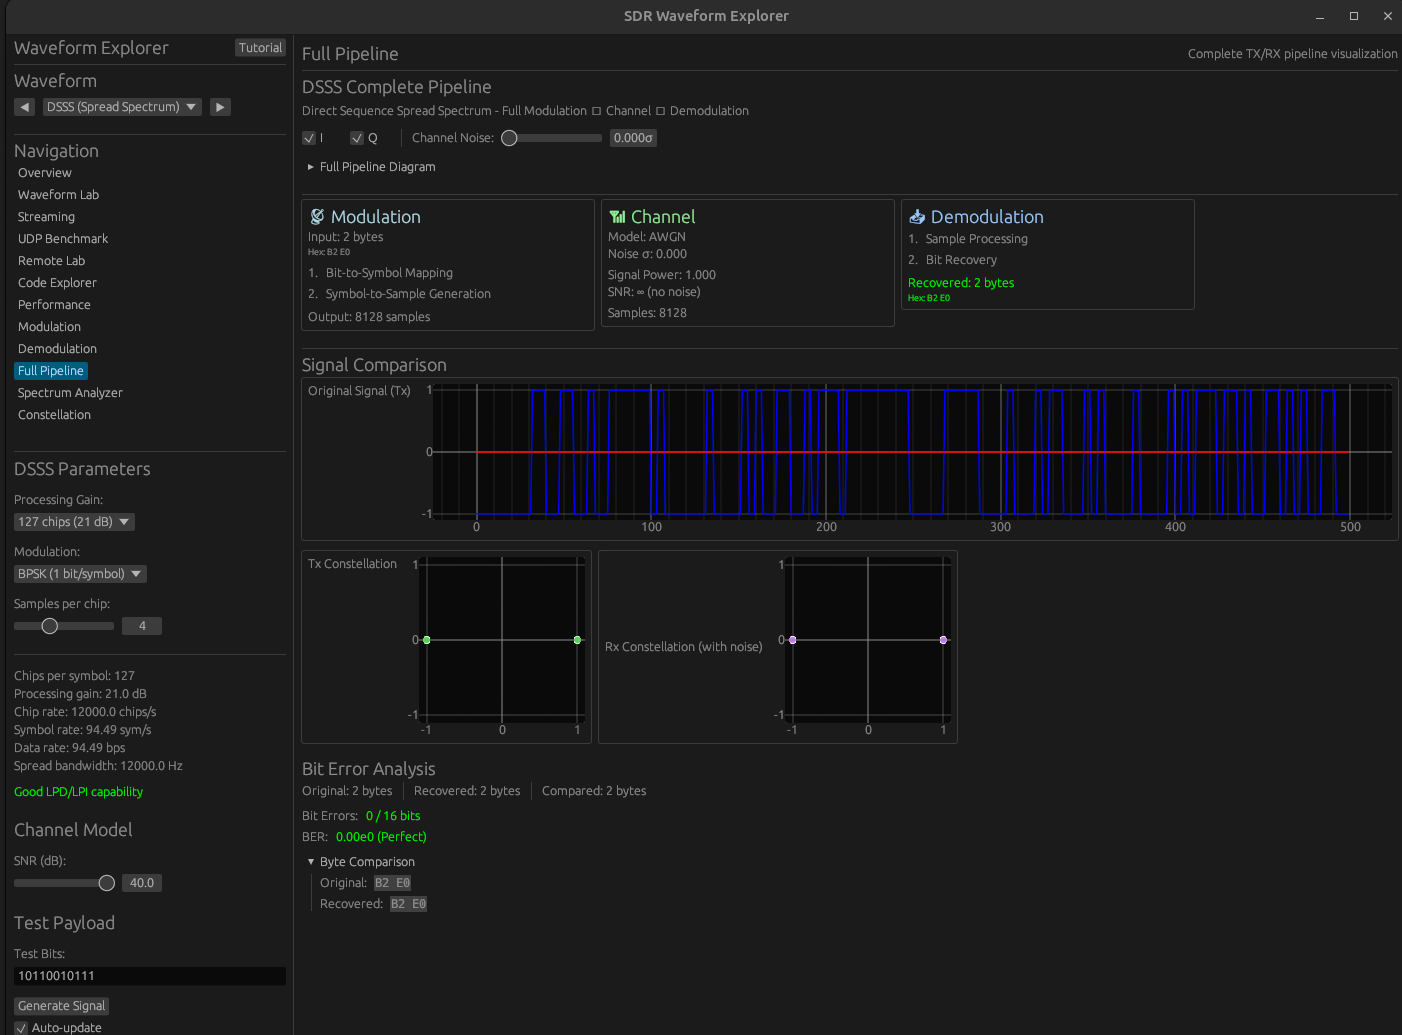This screenshot has height=1035, width=1402.
Task: Uncheck the Q channel checkbox
Action: point(357,138)
